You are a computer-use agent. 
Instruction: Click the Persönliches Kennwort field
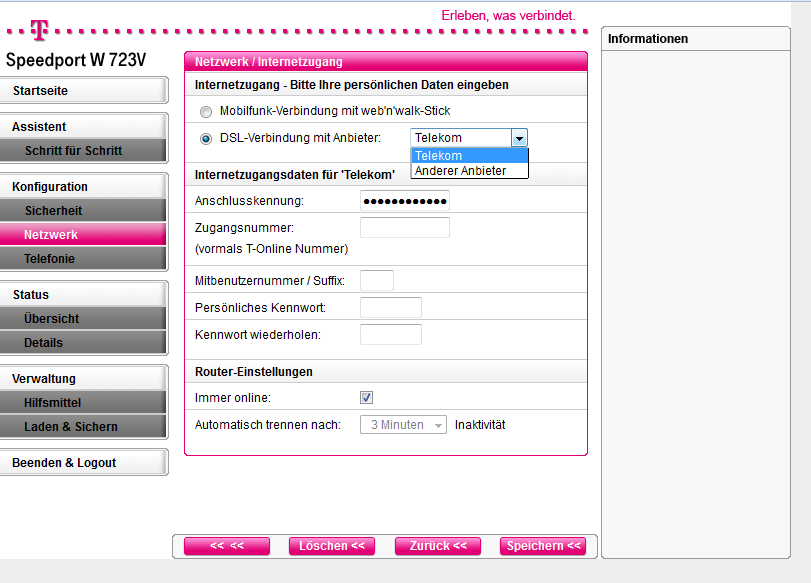point(391,307)
